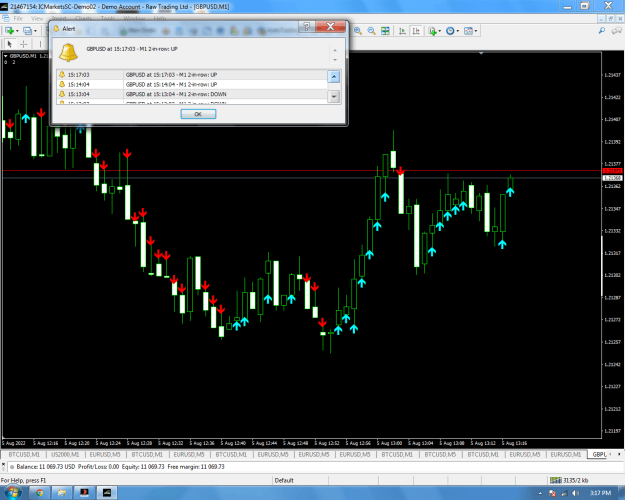The width and height of the screenshot is (625, 500).
Task: Select the Cursor arrow tool
Action: pos(10,44)
